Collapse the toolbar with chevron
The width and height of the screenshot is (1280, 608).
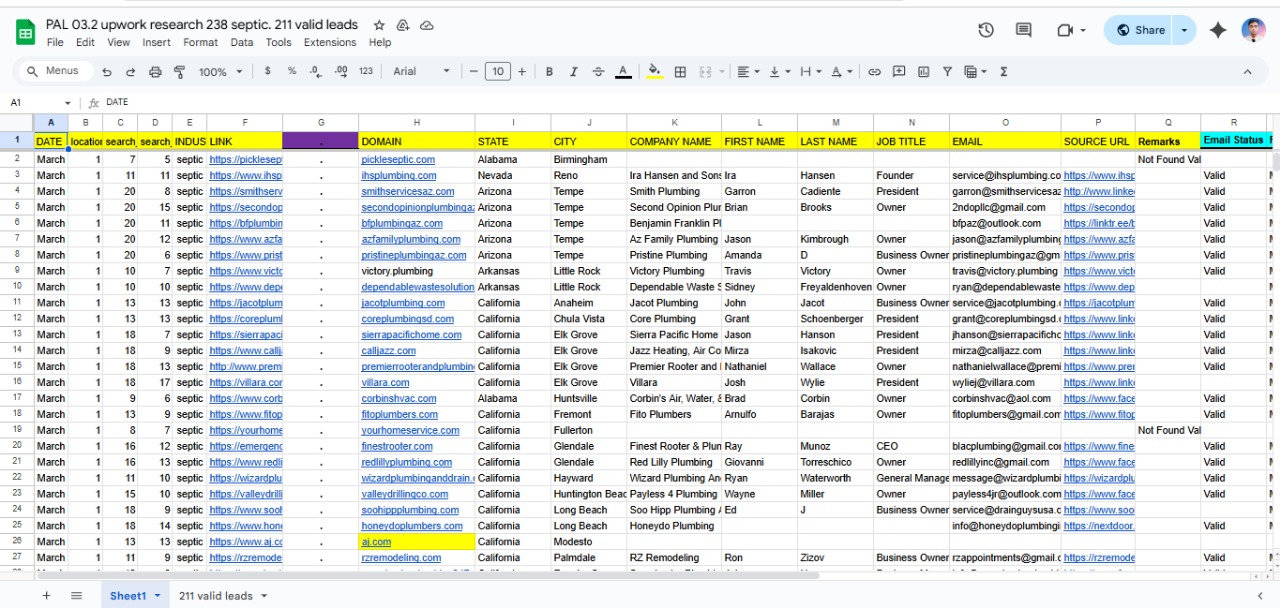point(1247,71)
